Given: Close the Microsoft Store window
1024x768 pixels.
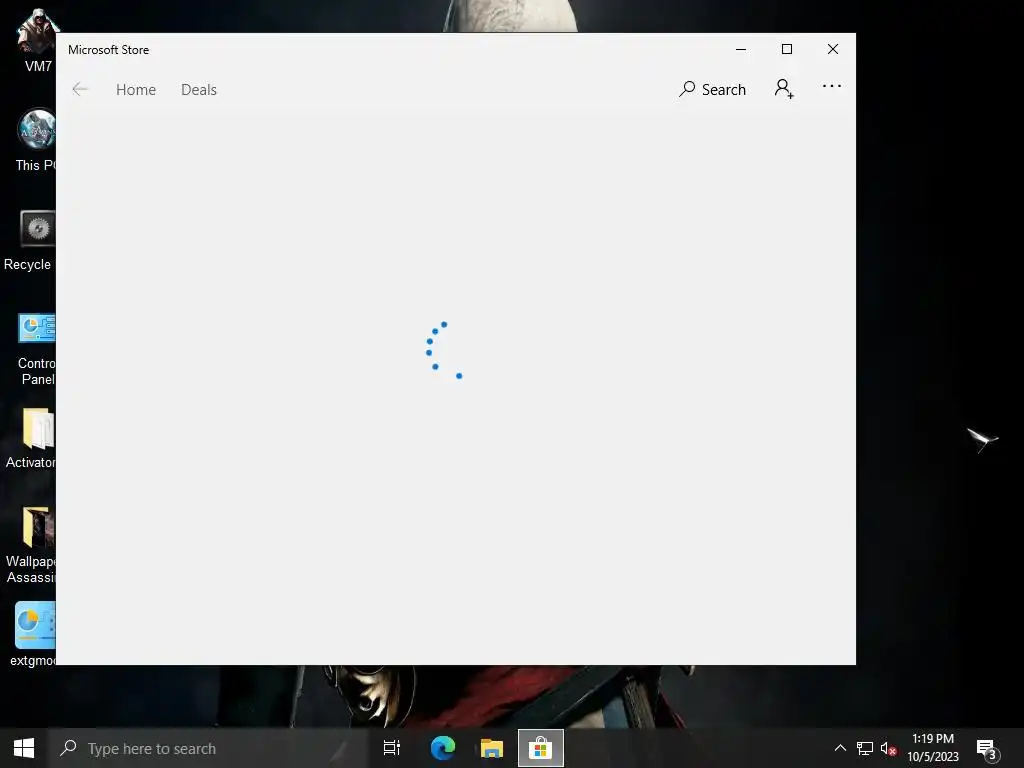Looking at the screenshot, I should pos(833,50).
